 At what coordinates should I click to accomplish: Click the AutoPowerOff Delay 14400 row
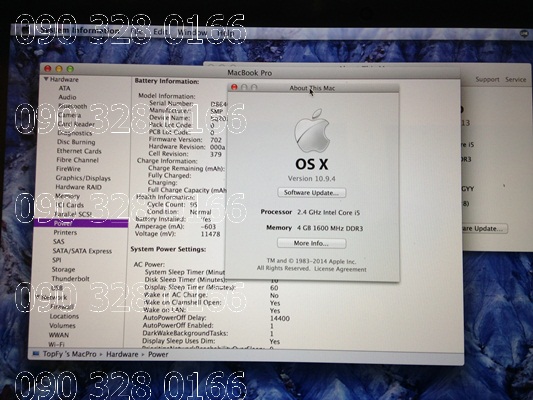coord(216,318)
